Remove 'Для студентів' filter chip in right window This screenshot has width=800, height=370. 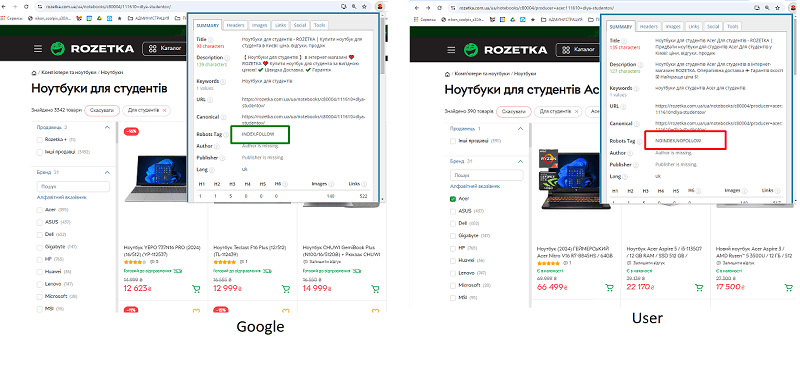point(577,111)
